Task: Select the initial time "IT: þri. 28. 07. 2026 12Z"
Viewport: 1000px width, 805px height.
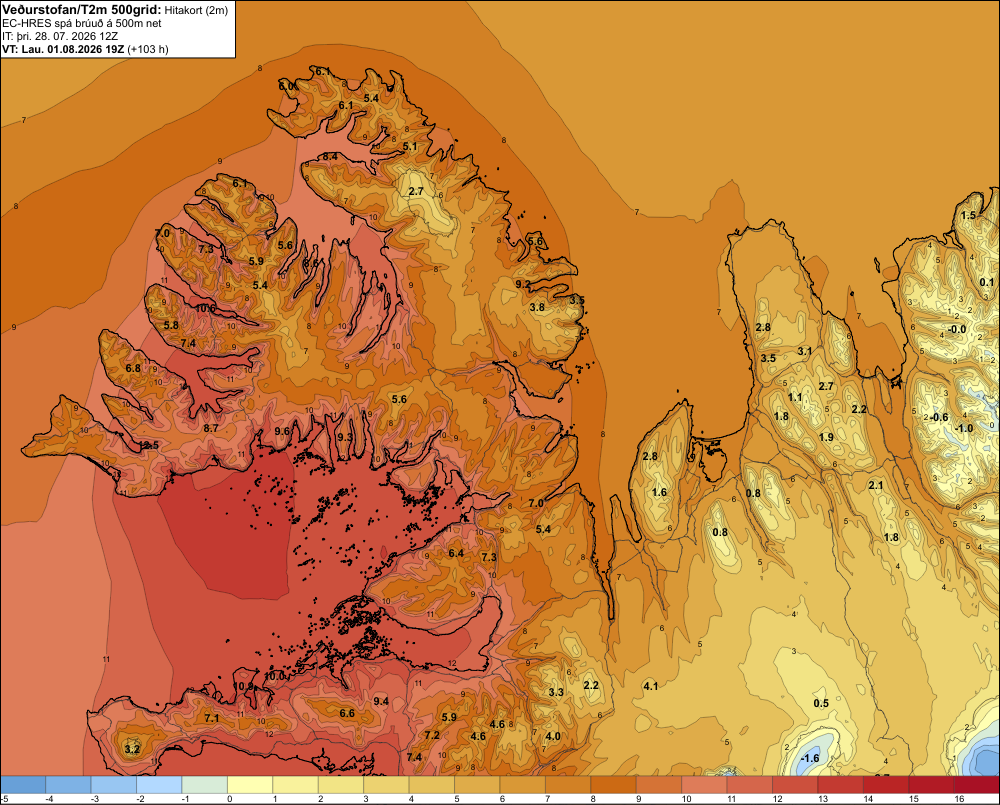Action: (60, 36)
